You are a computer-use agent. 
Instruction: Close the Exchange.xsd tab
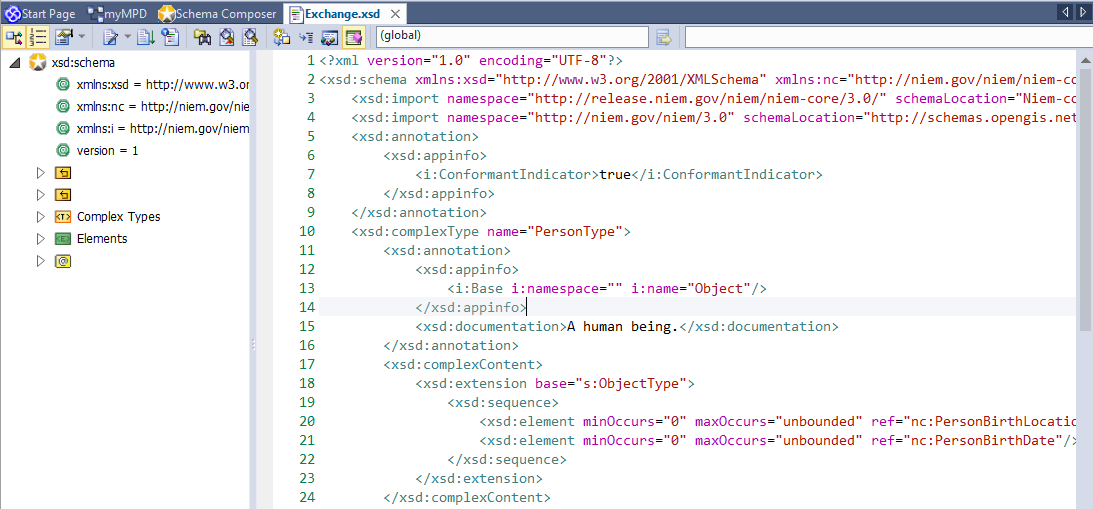click(x=396, y=14)
